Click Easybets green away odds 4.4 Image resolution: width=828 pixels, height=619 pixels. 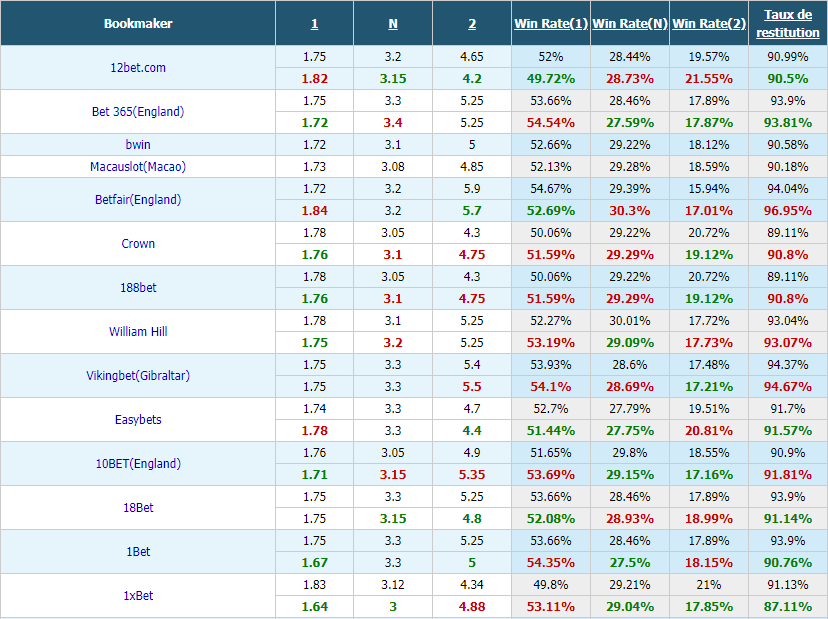pyautogui.click(x=472, y=431)
